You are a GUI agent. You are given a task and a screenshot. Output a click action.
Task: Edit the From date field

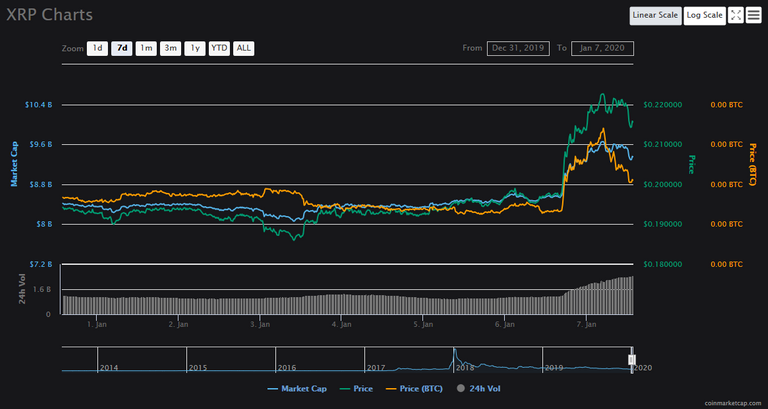518,48
